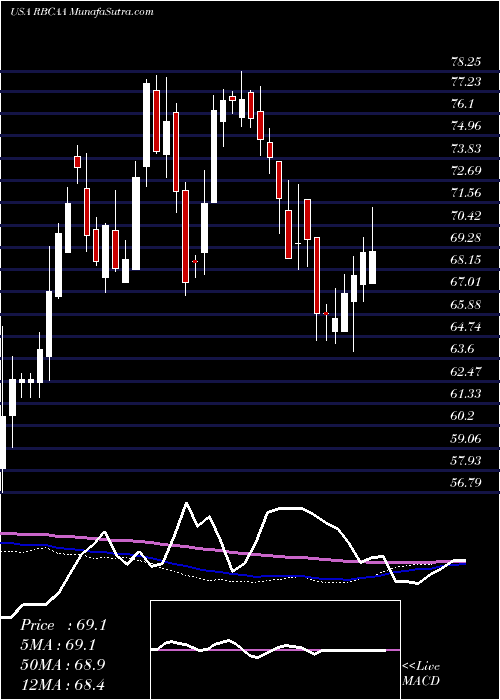The width and height of the screenshot is (500, 700).
Task: Click the USA RBCAA MunafaSutra.com title text
Action: [81, 12]
